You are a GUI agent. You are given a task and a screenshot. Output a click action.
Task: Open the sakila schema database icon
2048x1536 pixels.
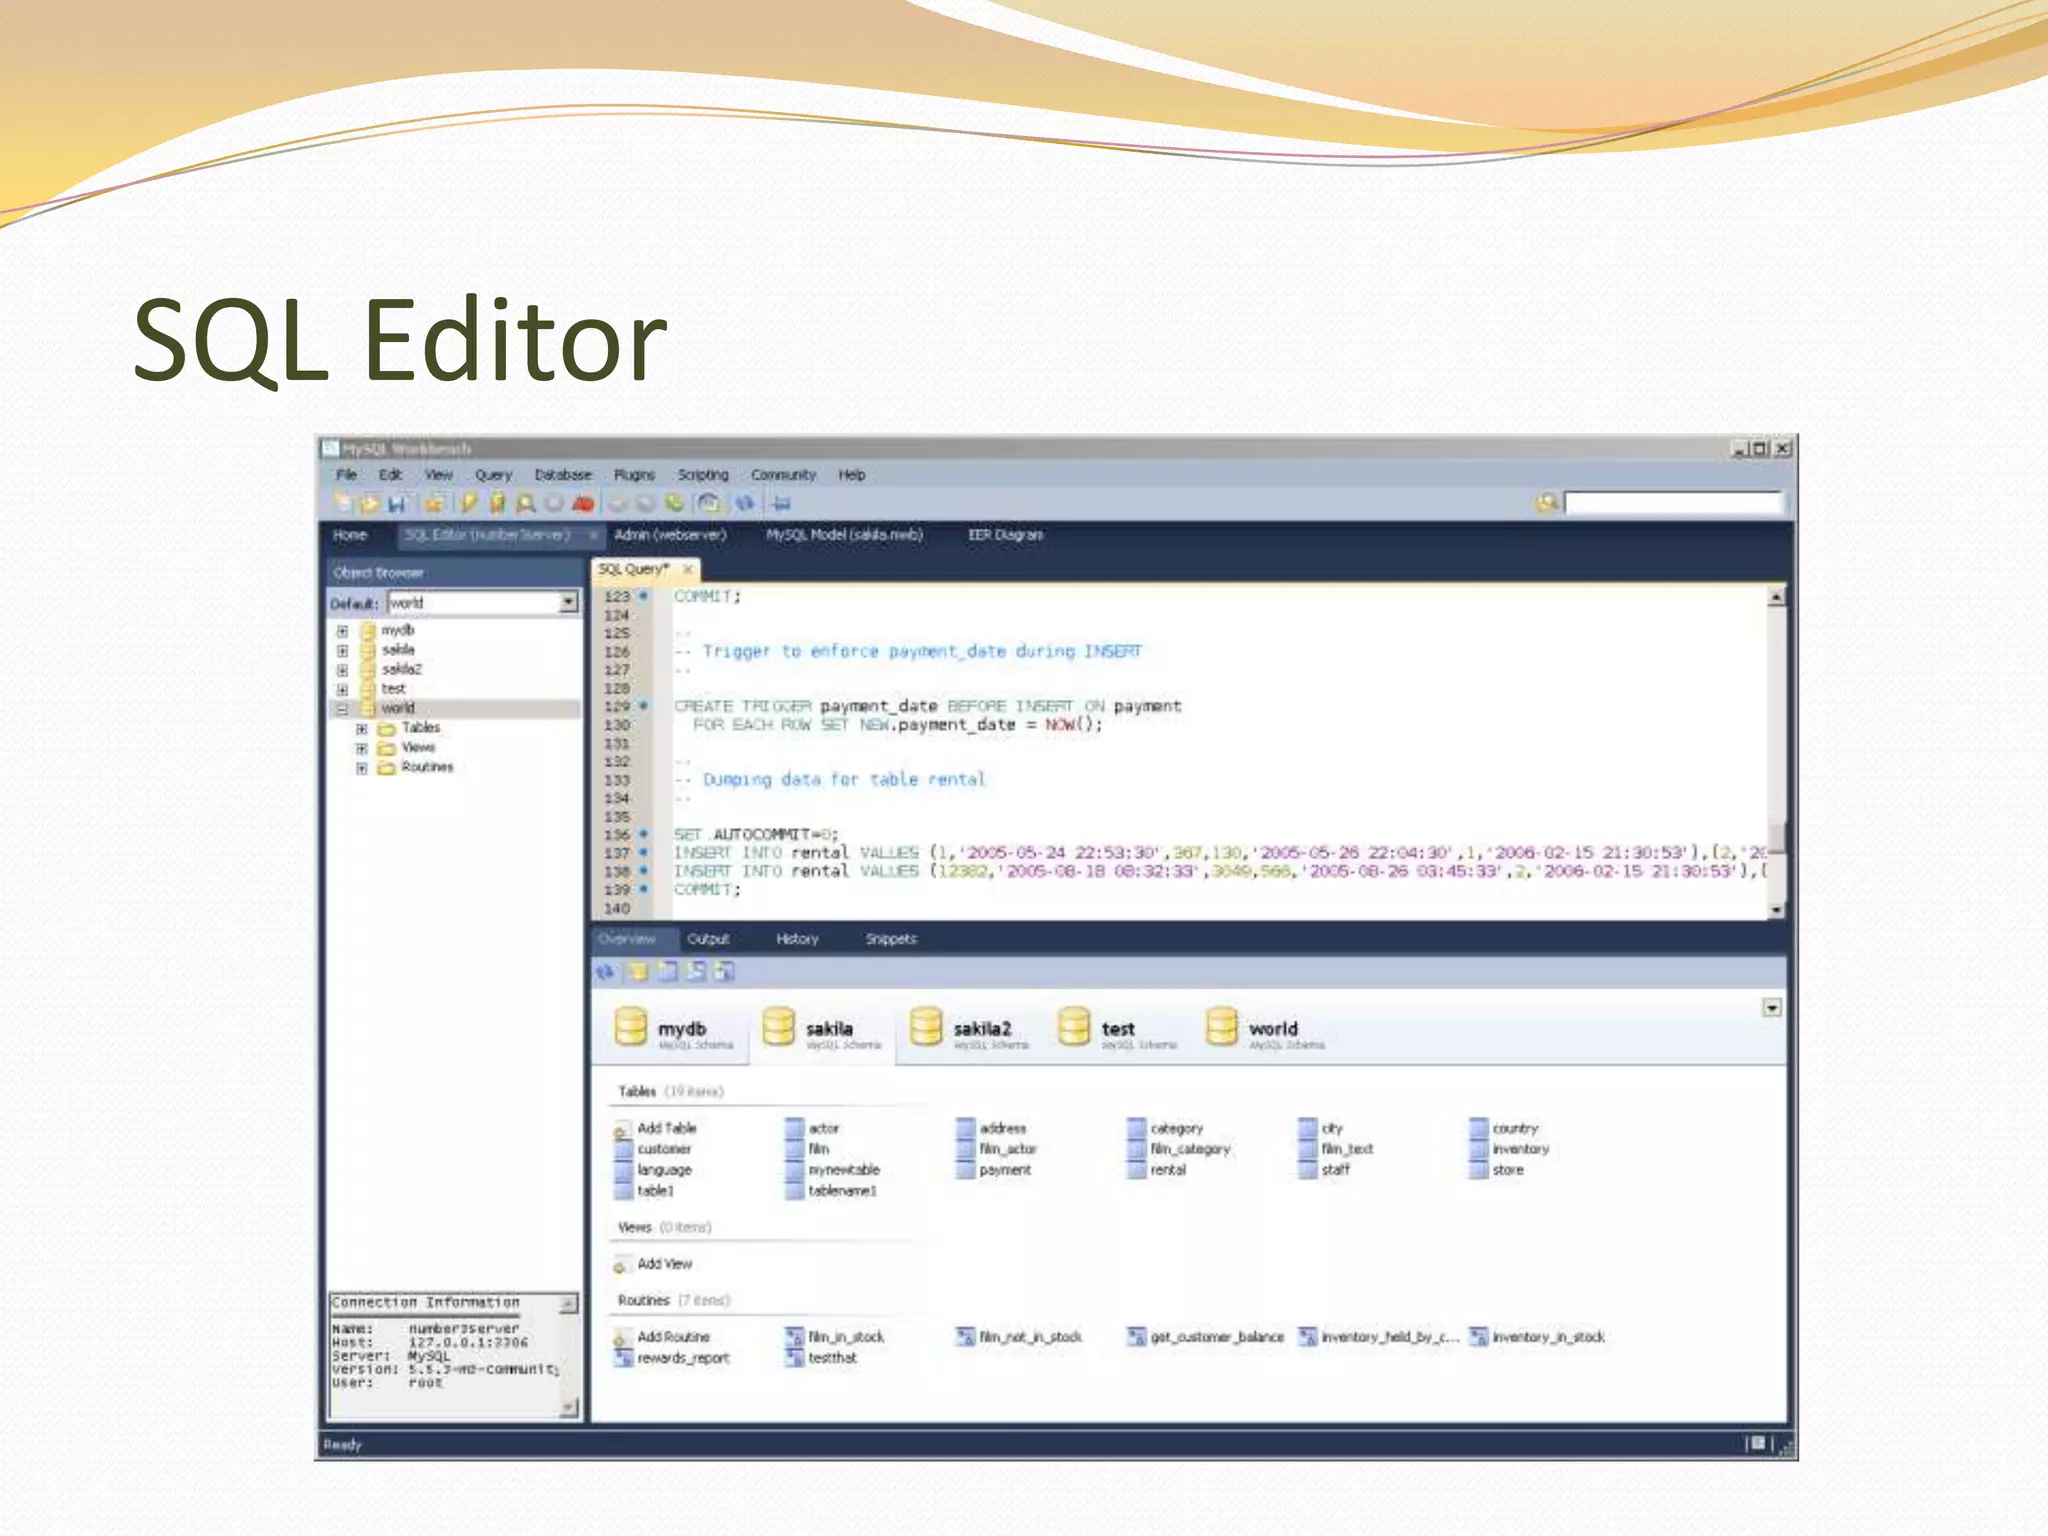pyautogui.click(x=778, y=1027)
